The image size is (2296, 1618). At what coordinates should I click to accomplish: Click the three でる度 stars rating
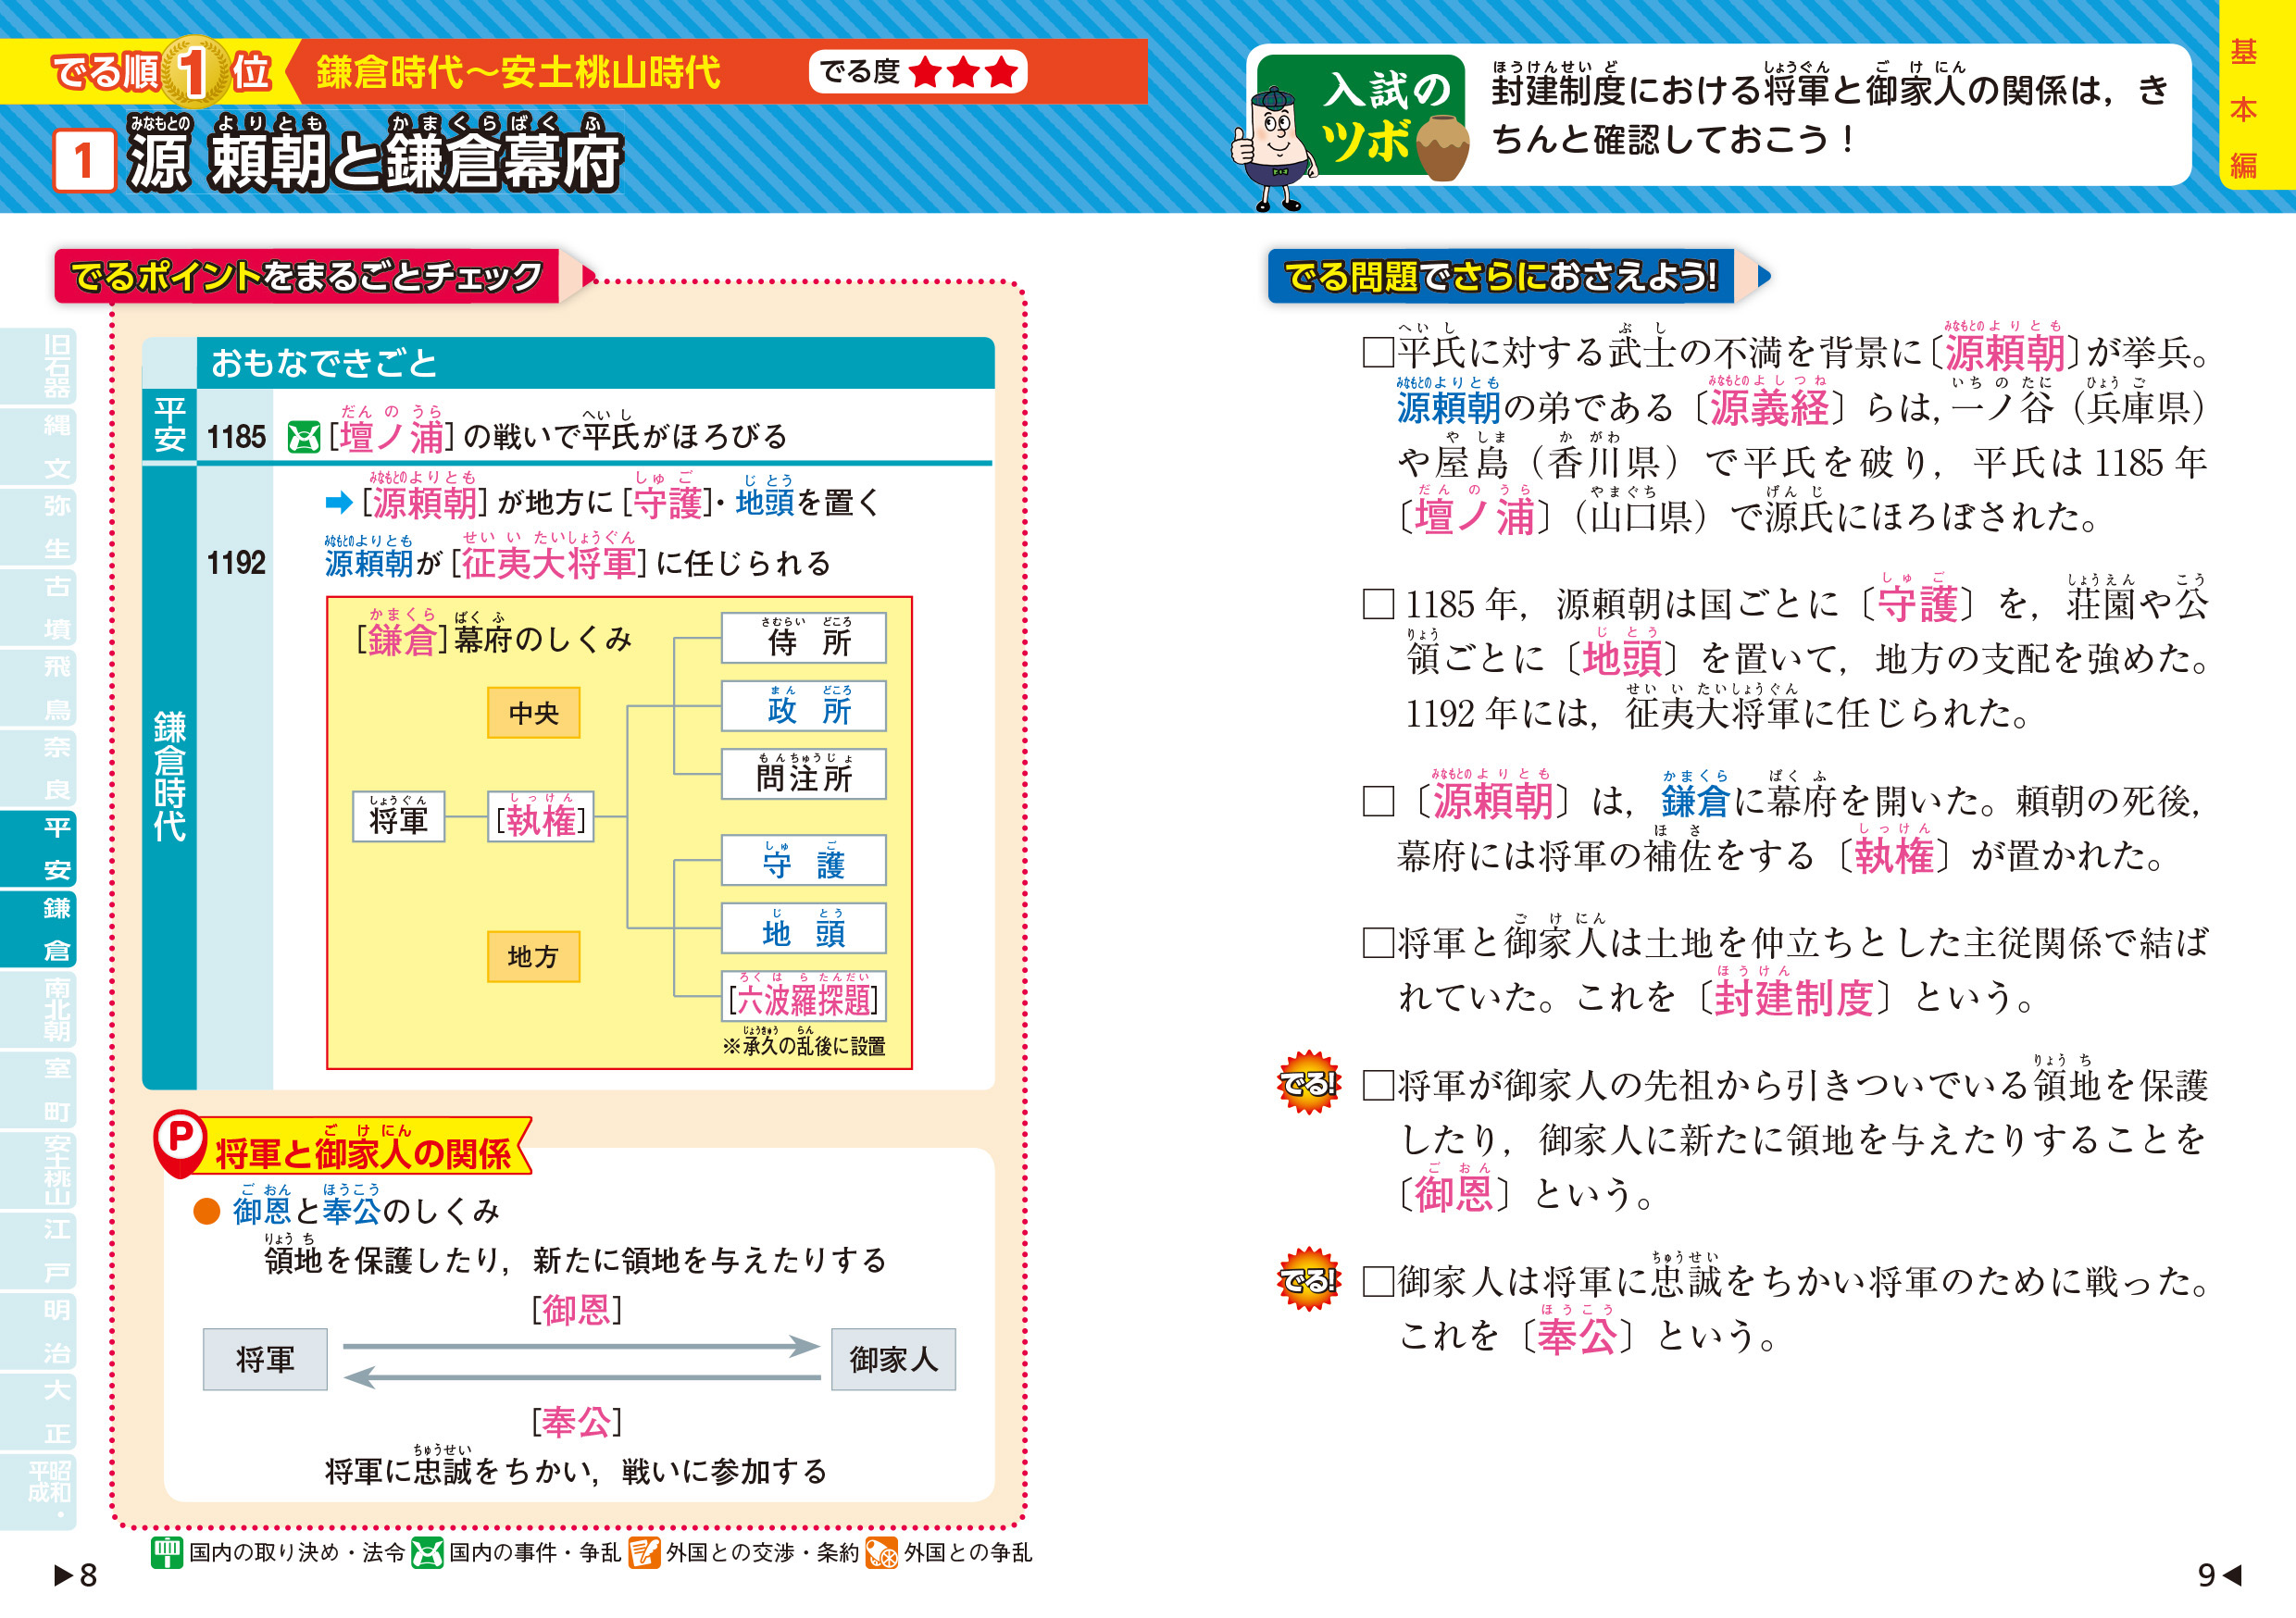click(965, 72)
